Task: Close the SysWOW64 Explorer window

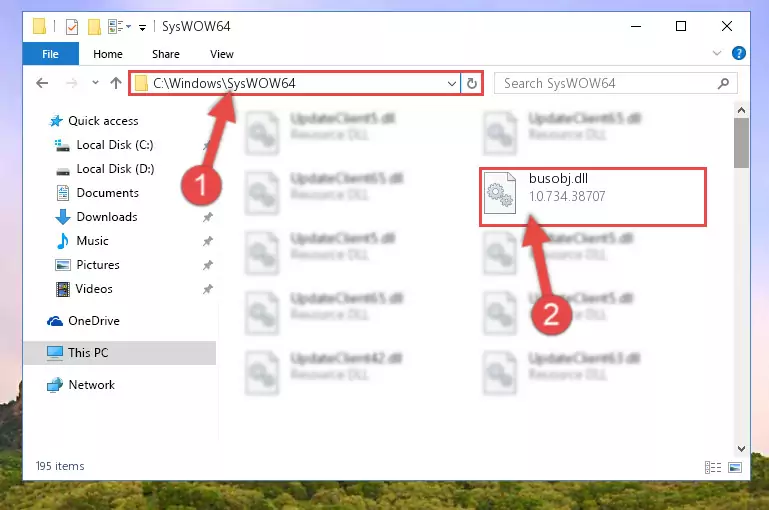Action: click(727, 26)
